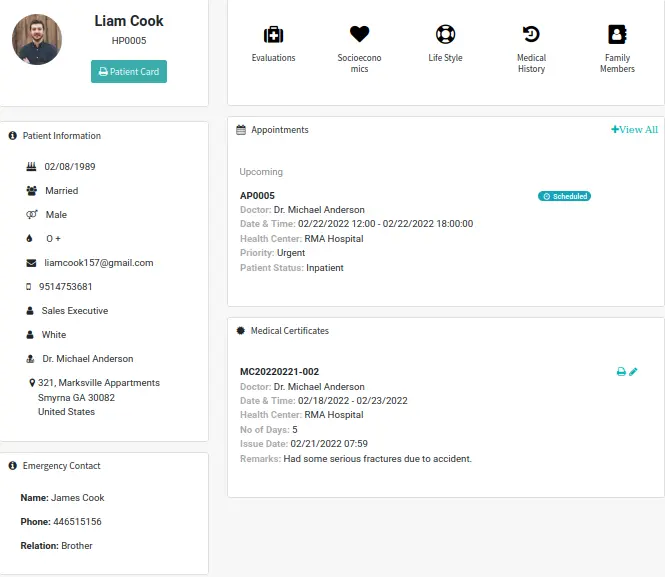
Task: Open appointment AP0005
Action: 257,196
